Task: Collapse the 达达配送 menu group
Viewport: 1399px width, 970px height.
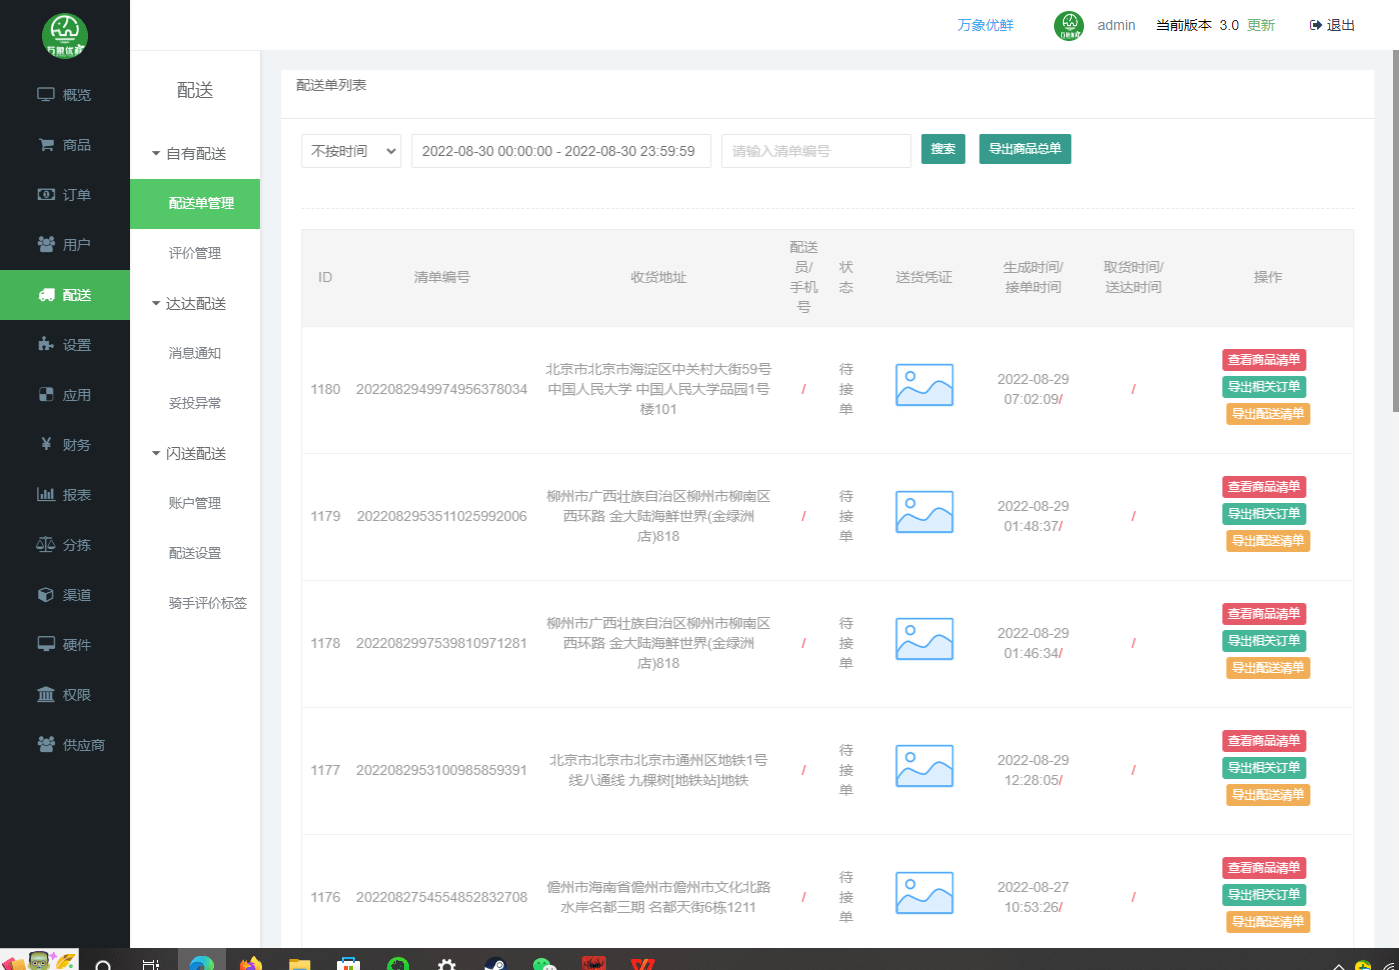Action: tap(188, 304)
